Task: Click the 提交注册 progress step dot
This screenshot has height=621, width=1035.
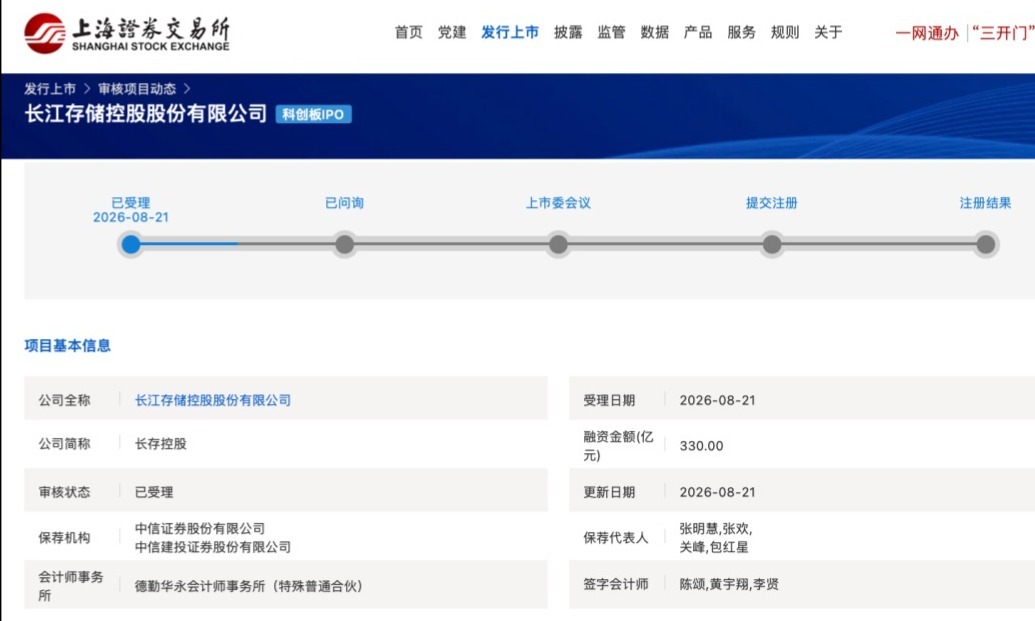Action: 772,244
